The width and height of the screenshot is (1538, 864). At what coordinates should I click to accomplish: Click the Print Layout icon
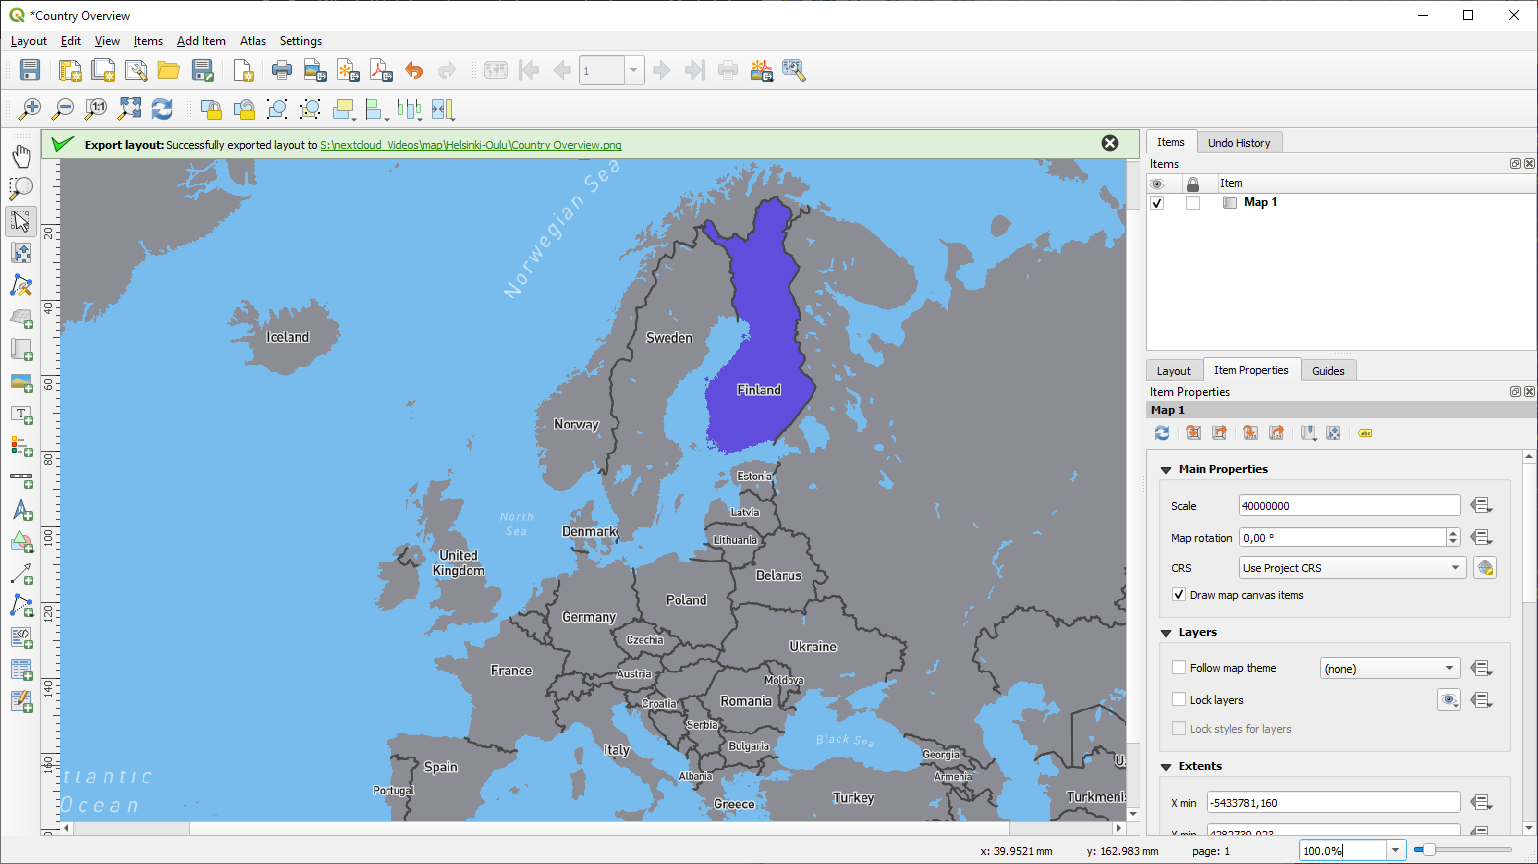(282, 70)
